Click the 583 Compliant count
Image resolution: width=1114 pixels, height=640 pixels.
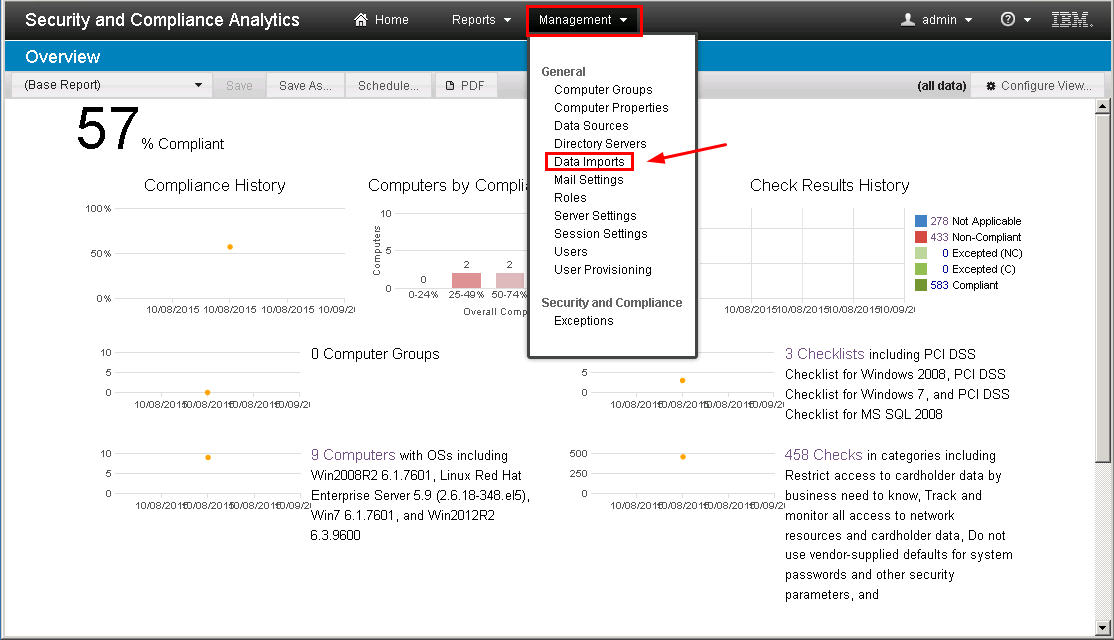point(939,285)
